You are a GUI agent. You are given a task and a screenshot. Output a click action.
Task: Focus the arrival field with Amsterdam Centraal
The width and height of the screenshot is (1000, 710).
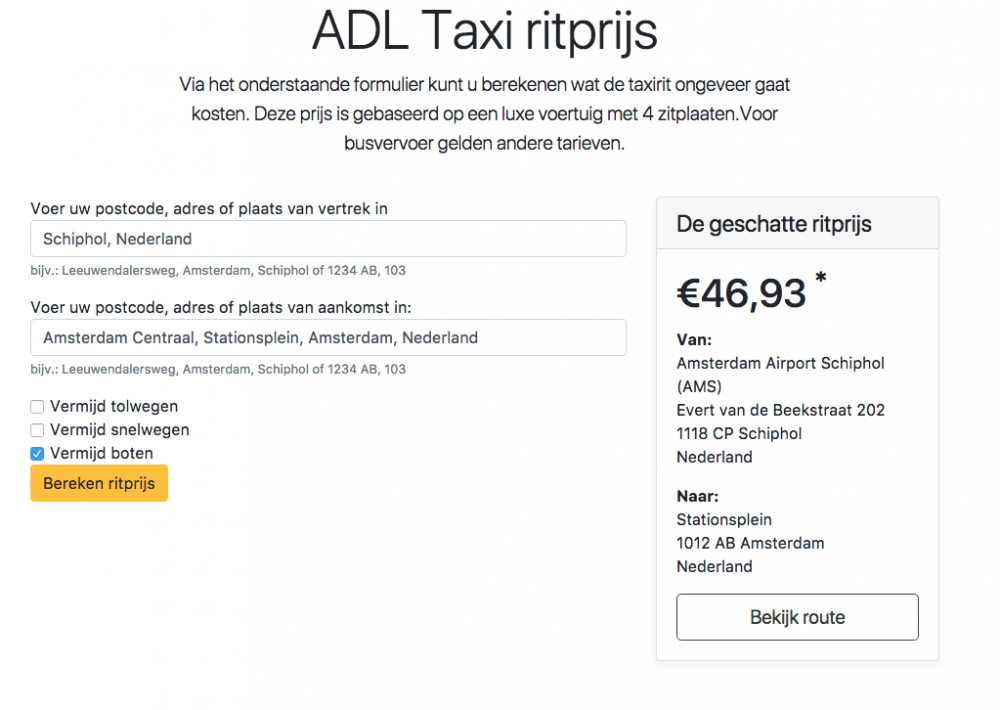[328, 338]
